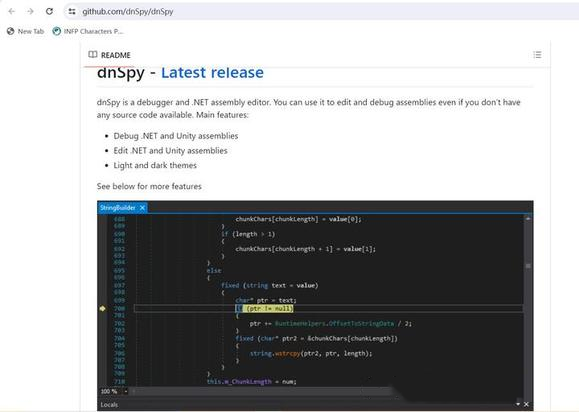Open site information icon in address bar
The image size is (579, 412).
(72, 11)
